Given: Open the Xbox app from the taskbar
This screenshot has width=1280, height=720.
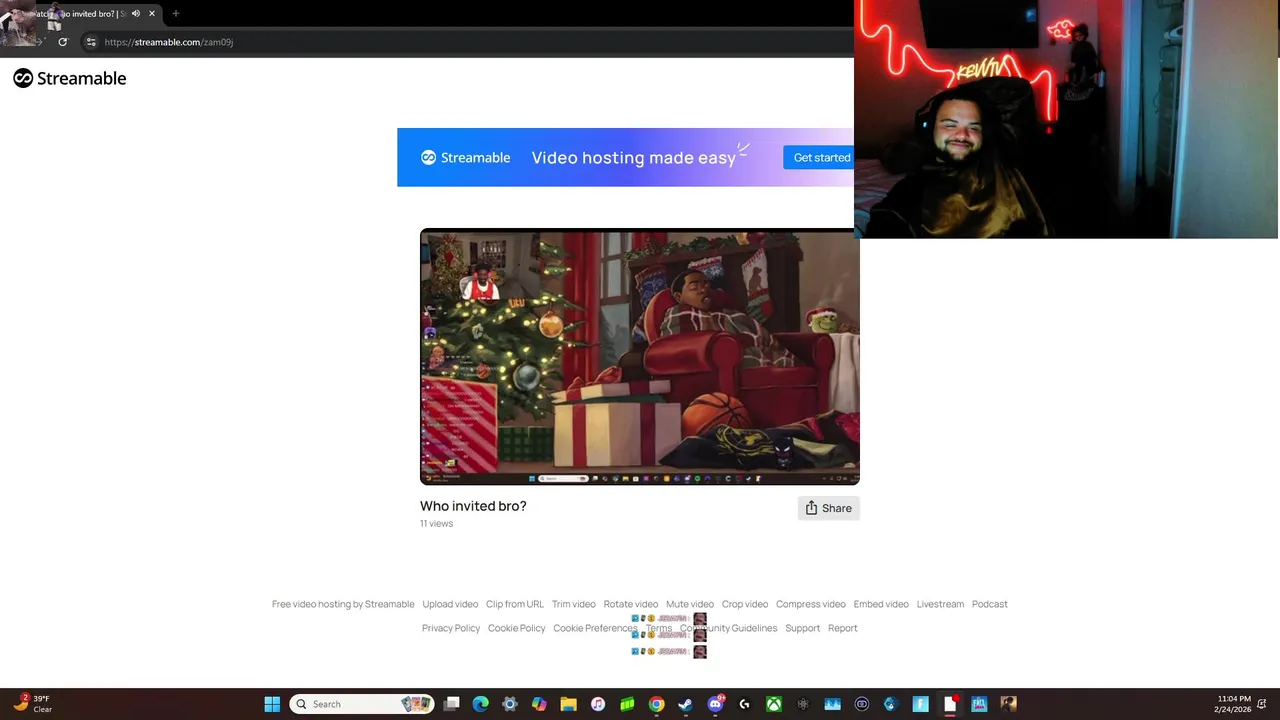Looking at the screenshot, I should (773, 704).
